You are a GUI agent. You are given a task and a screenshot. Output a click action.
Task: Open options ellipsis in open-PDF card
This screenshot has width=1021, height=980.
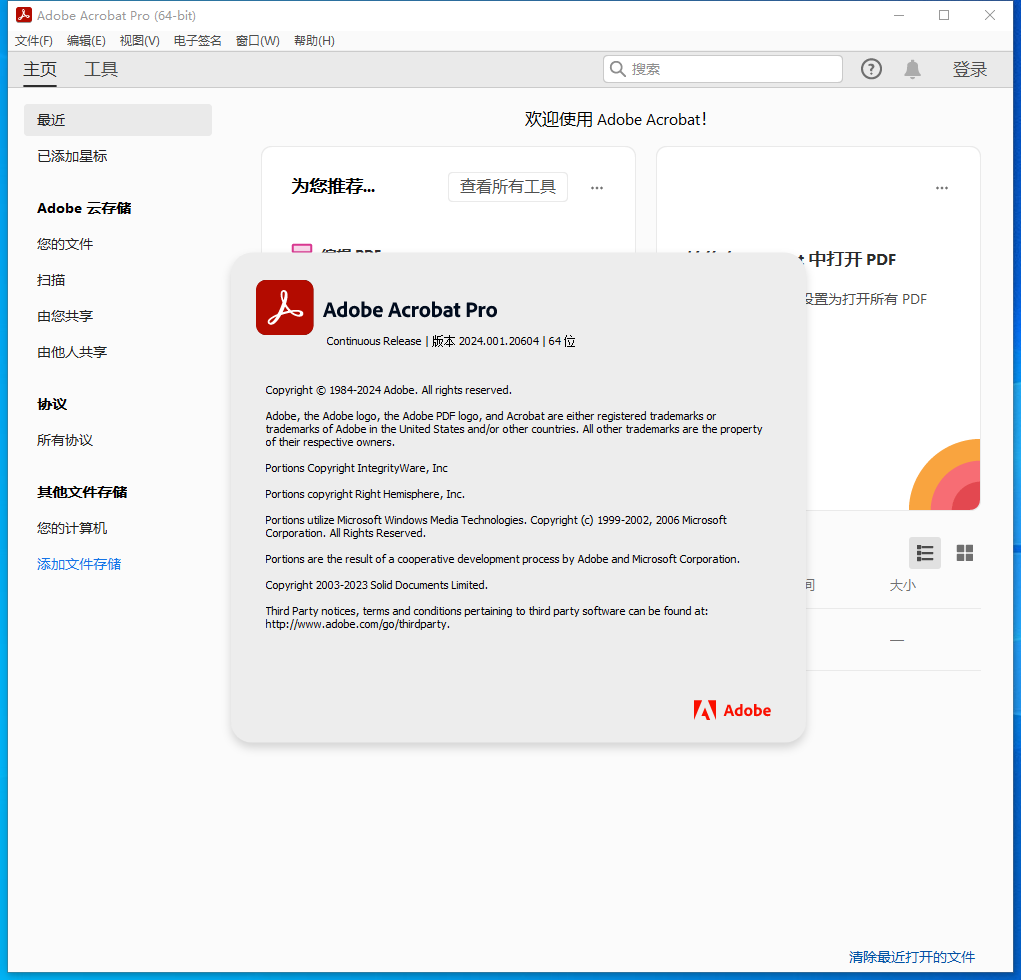(942, 188)
